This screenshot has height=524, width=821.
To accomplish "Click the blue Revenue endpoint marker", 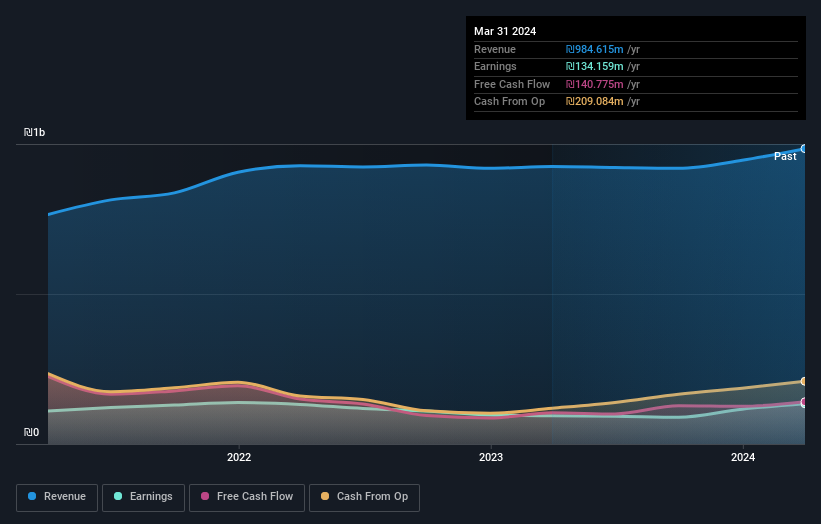I will pos(804,149).
